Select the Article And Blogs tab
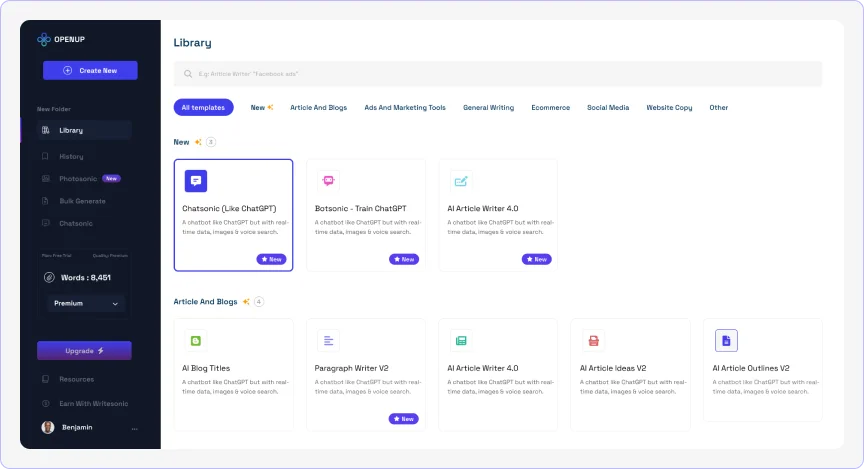The image size is (864, 469). coord(318,107)
